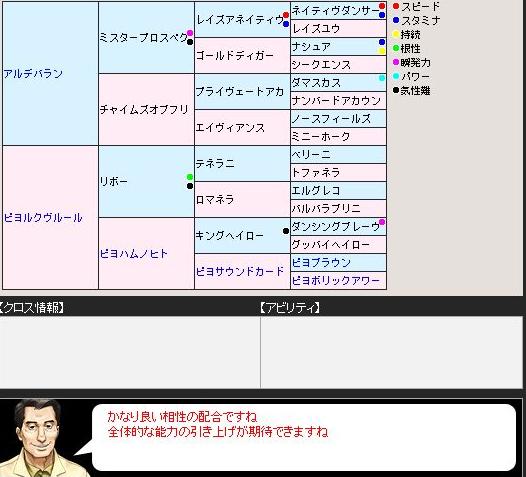
Task: Click the blue スタミナ legend dot
Action: (396, 20)
